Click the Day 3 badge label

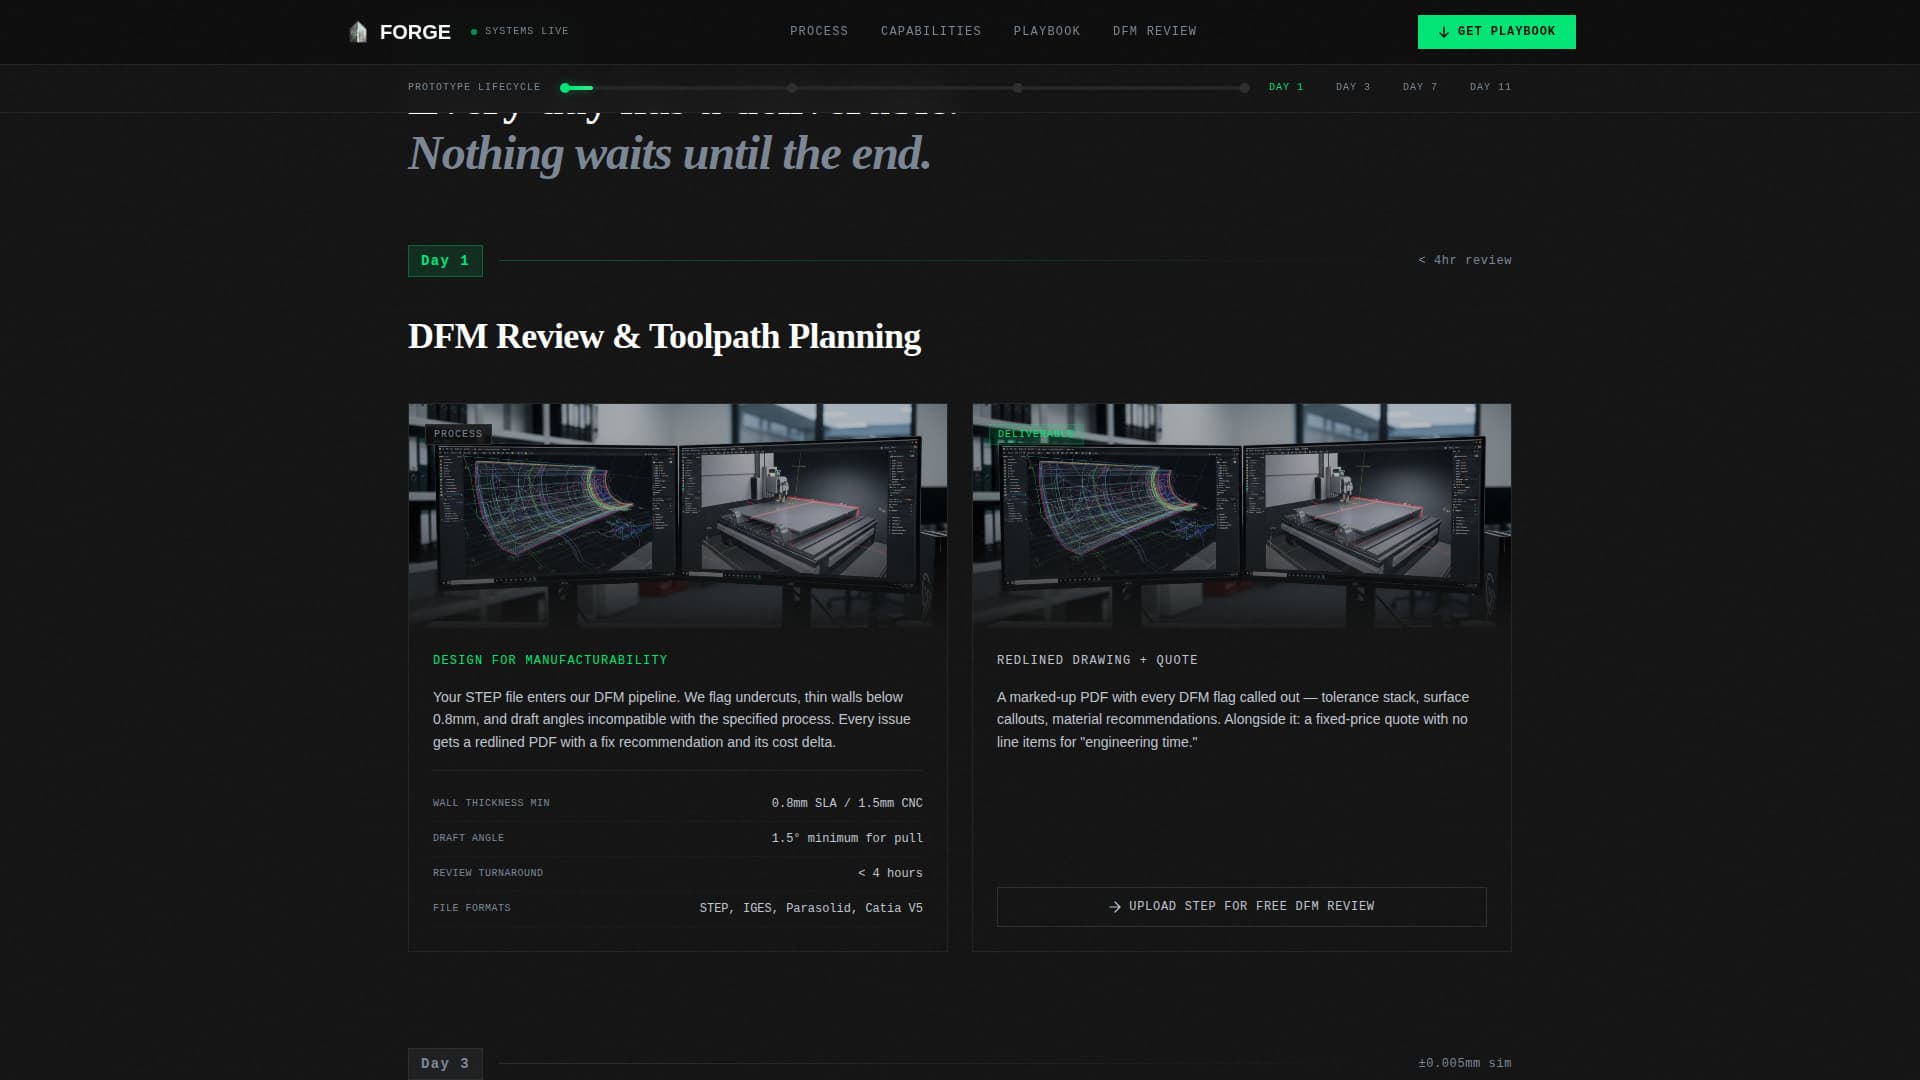(x=444, y=1063)
